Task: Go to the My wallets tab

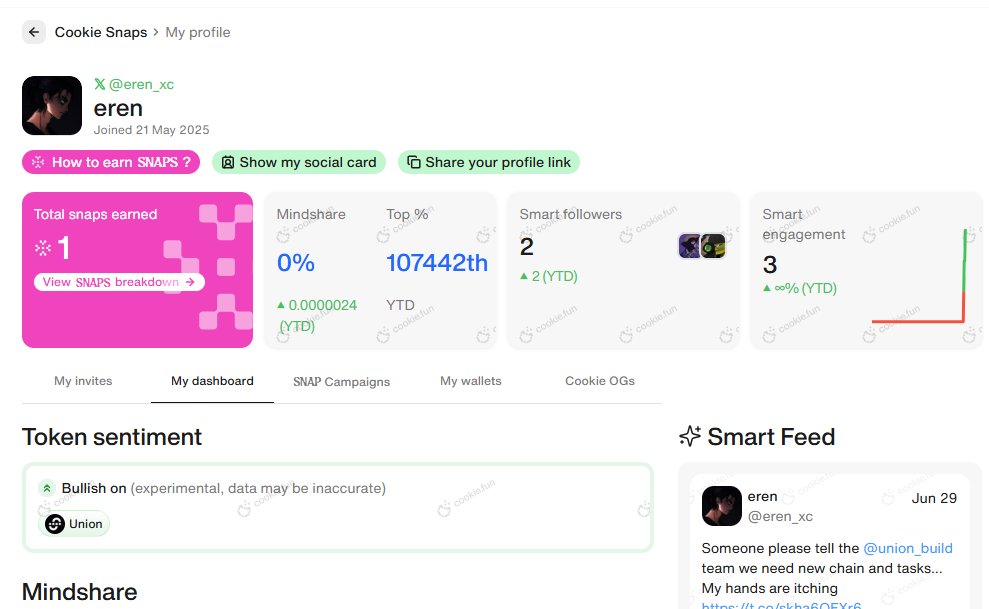Action: pos(471,381)
